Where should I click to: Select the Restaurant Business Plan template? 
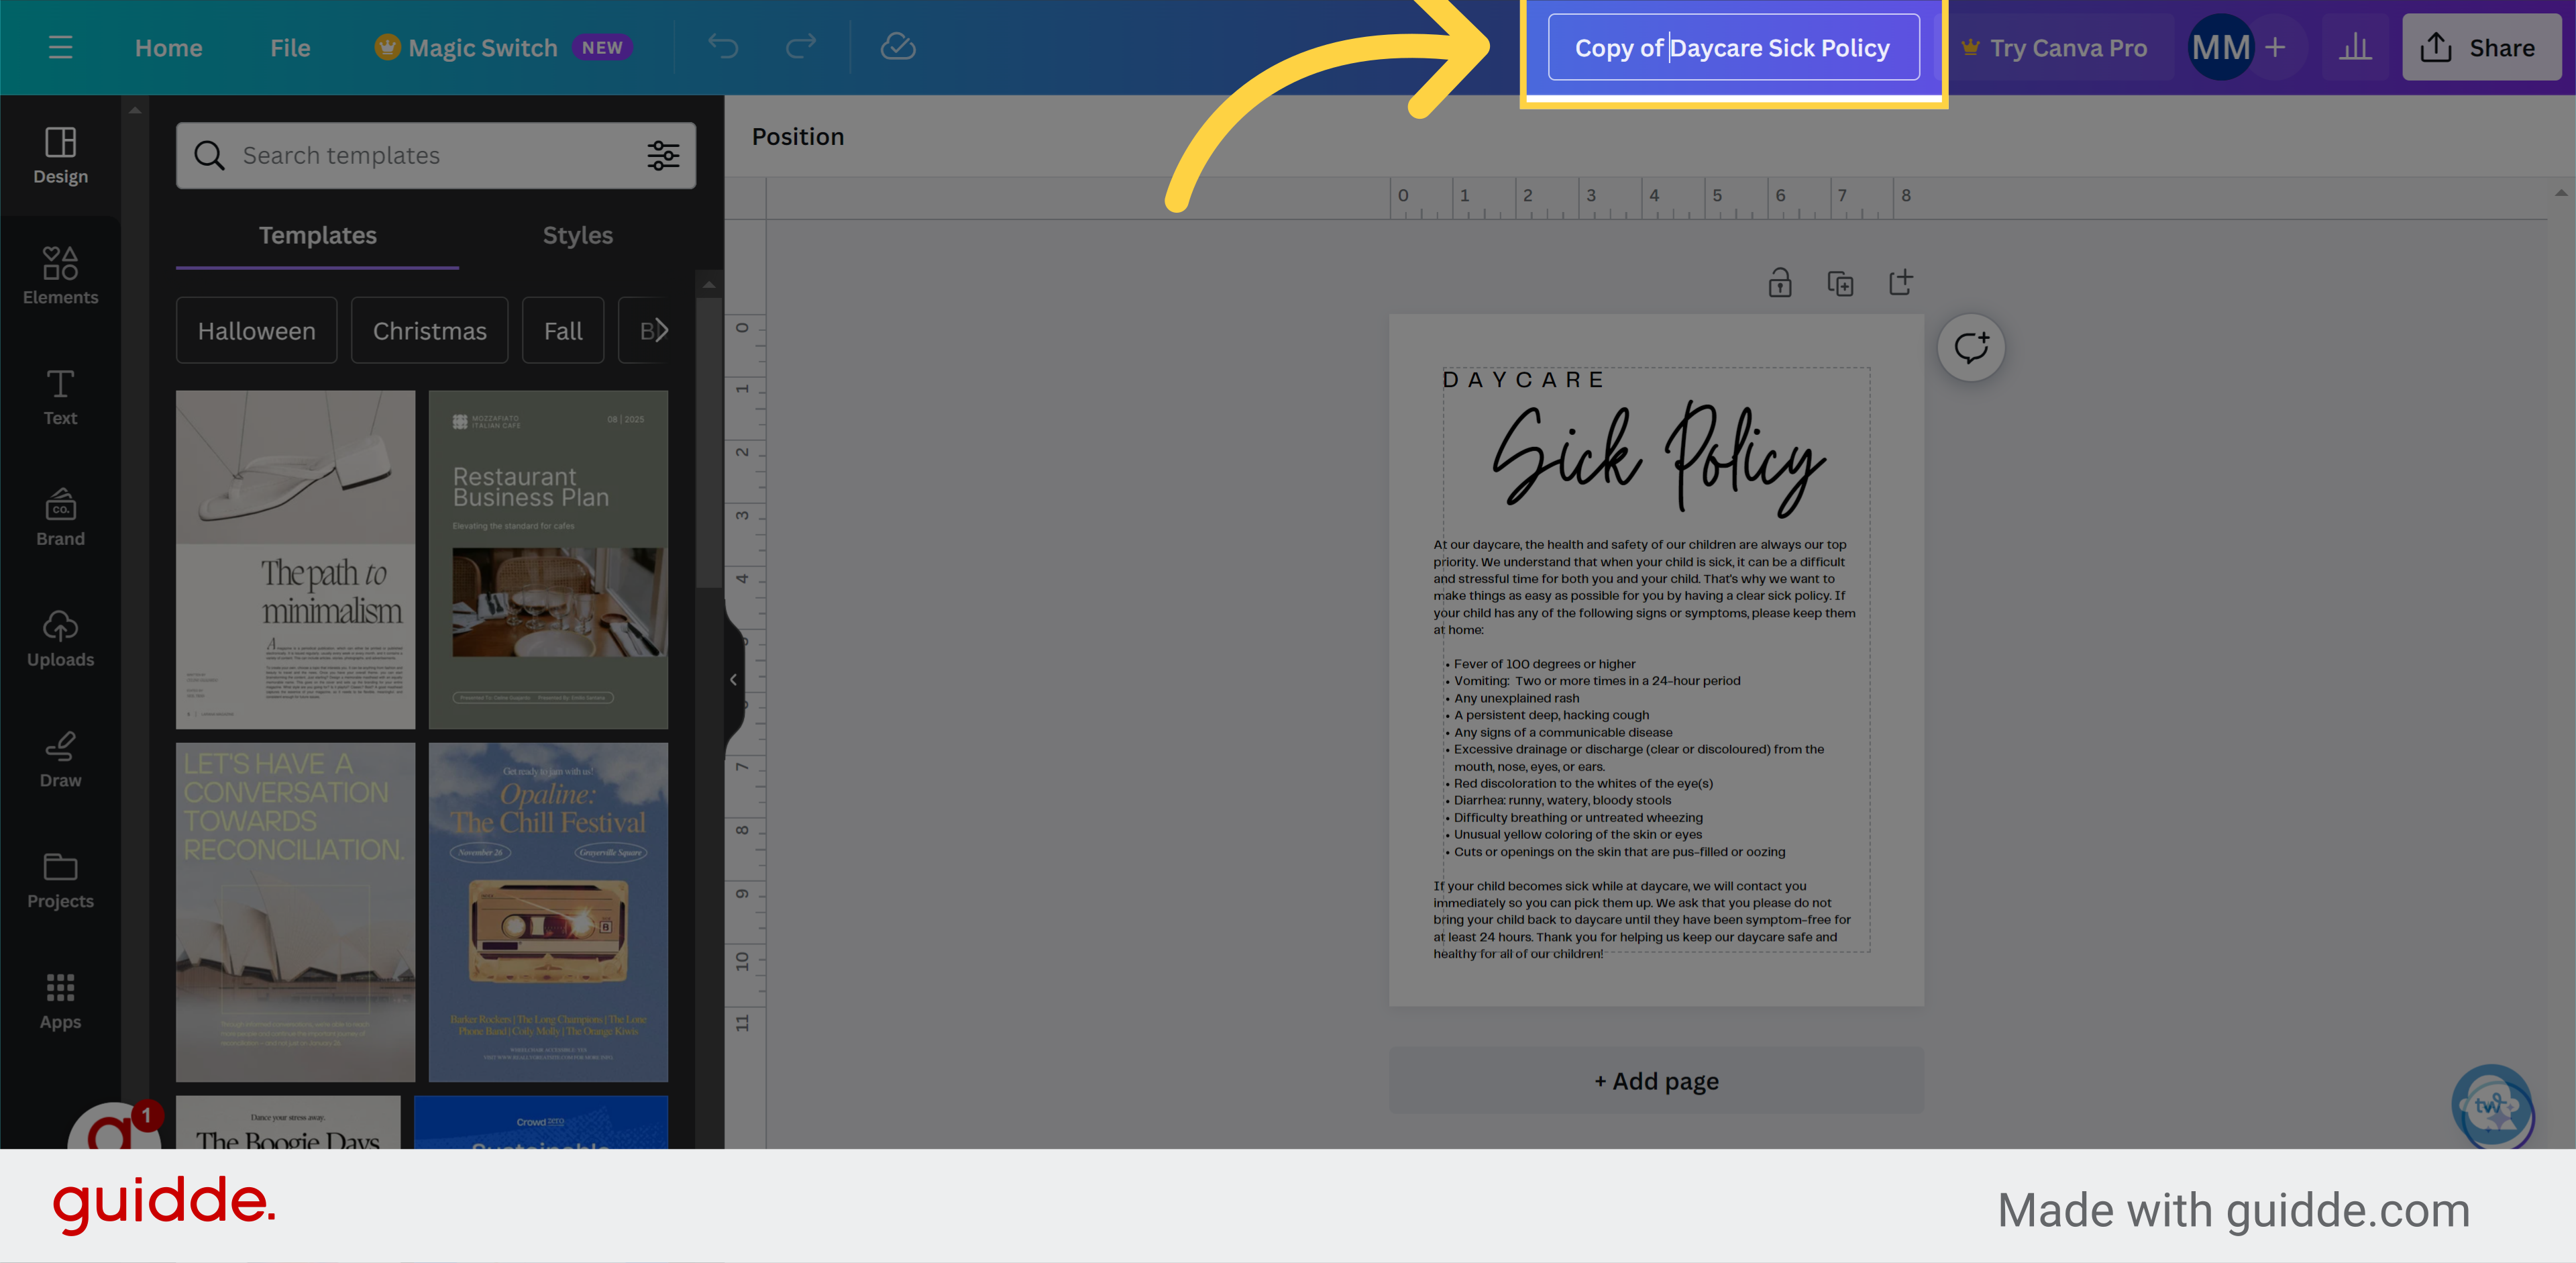pos(548,560)
